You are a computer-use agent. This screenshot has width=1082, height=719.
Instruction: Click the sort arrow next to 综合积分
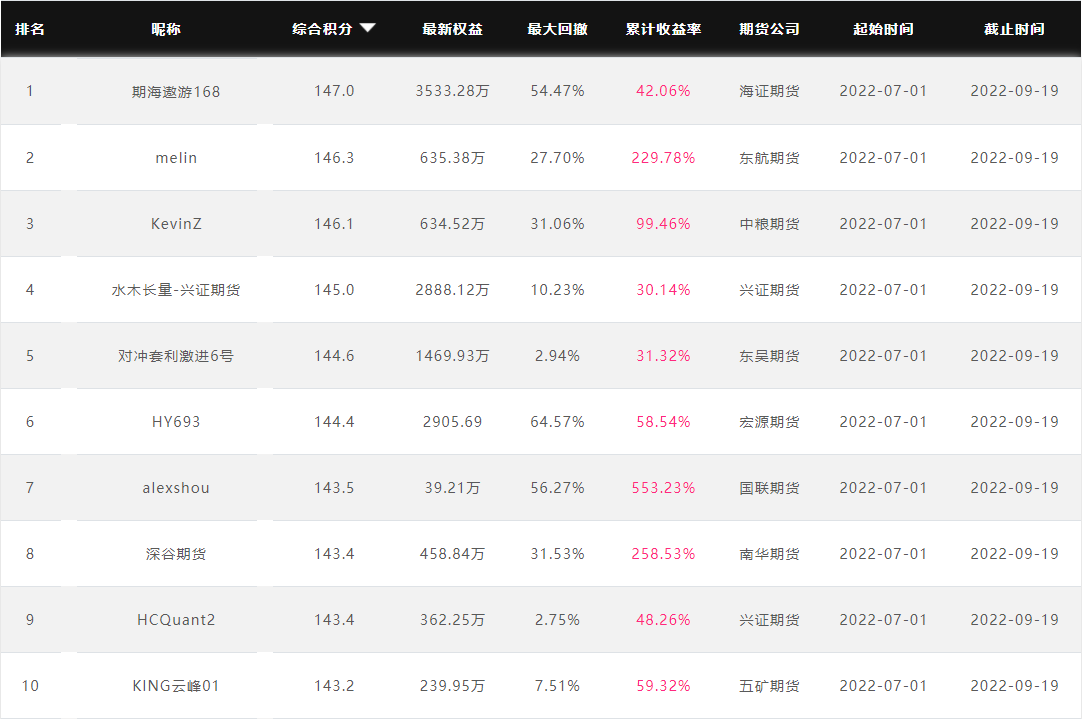pos(368,28)
